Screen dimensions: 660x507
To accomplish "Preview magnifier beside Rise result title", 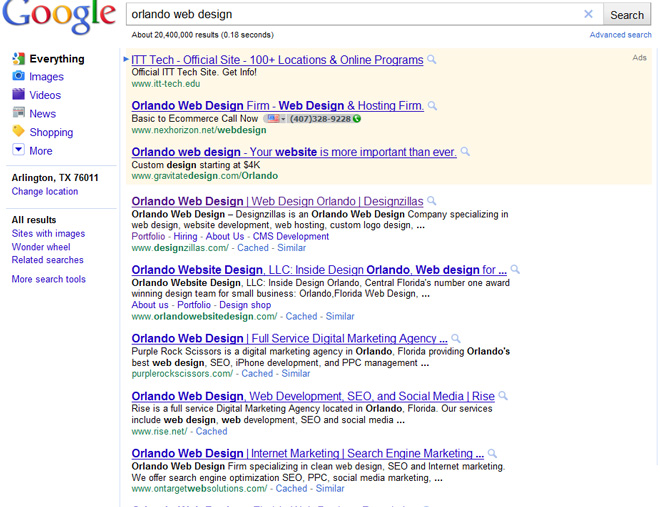I will [503, 396].
